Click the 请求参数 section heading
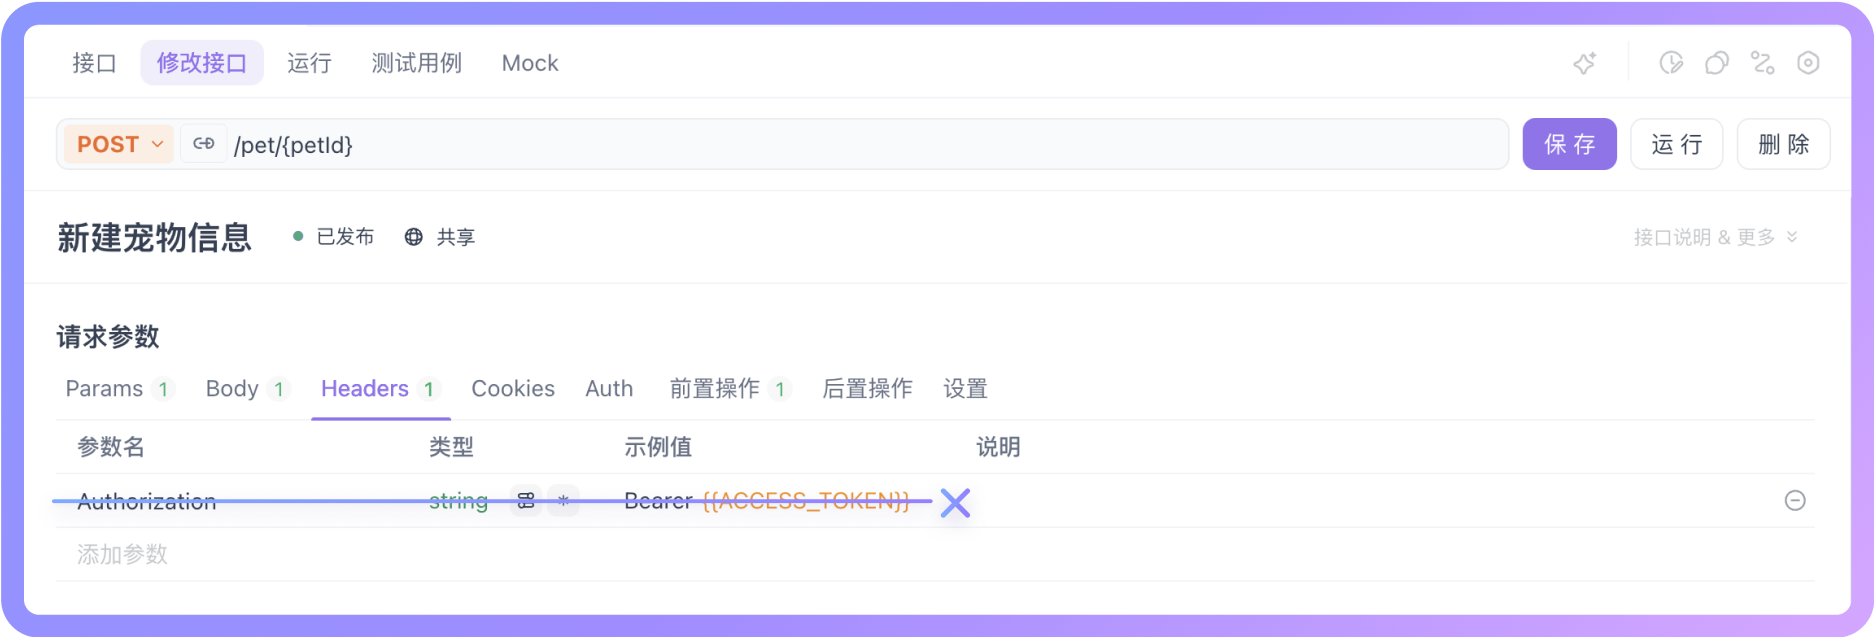Viewport: 1874px width, 637px height. [x=108, y=337]
